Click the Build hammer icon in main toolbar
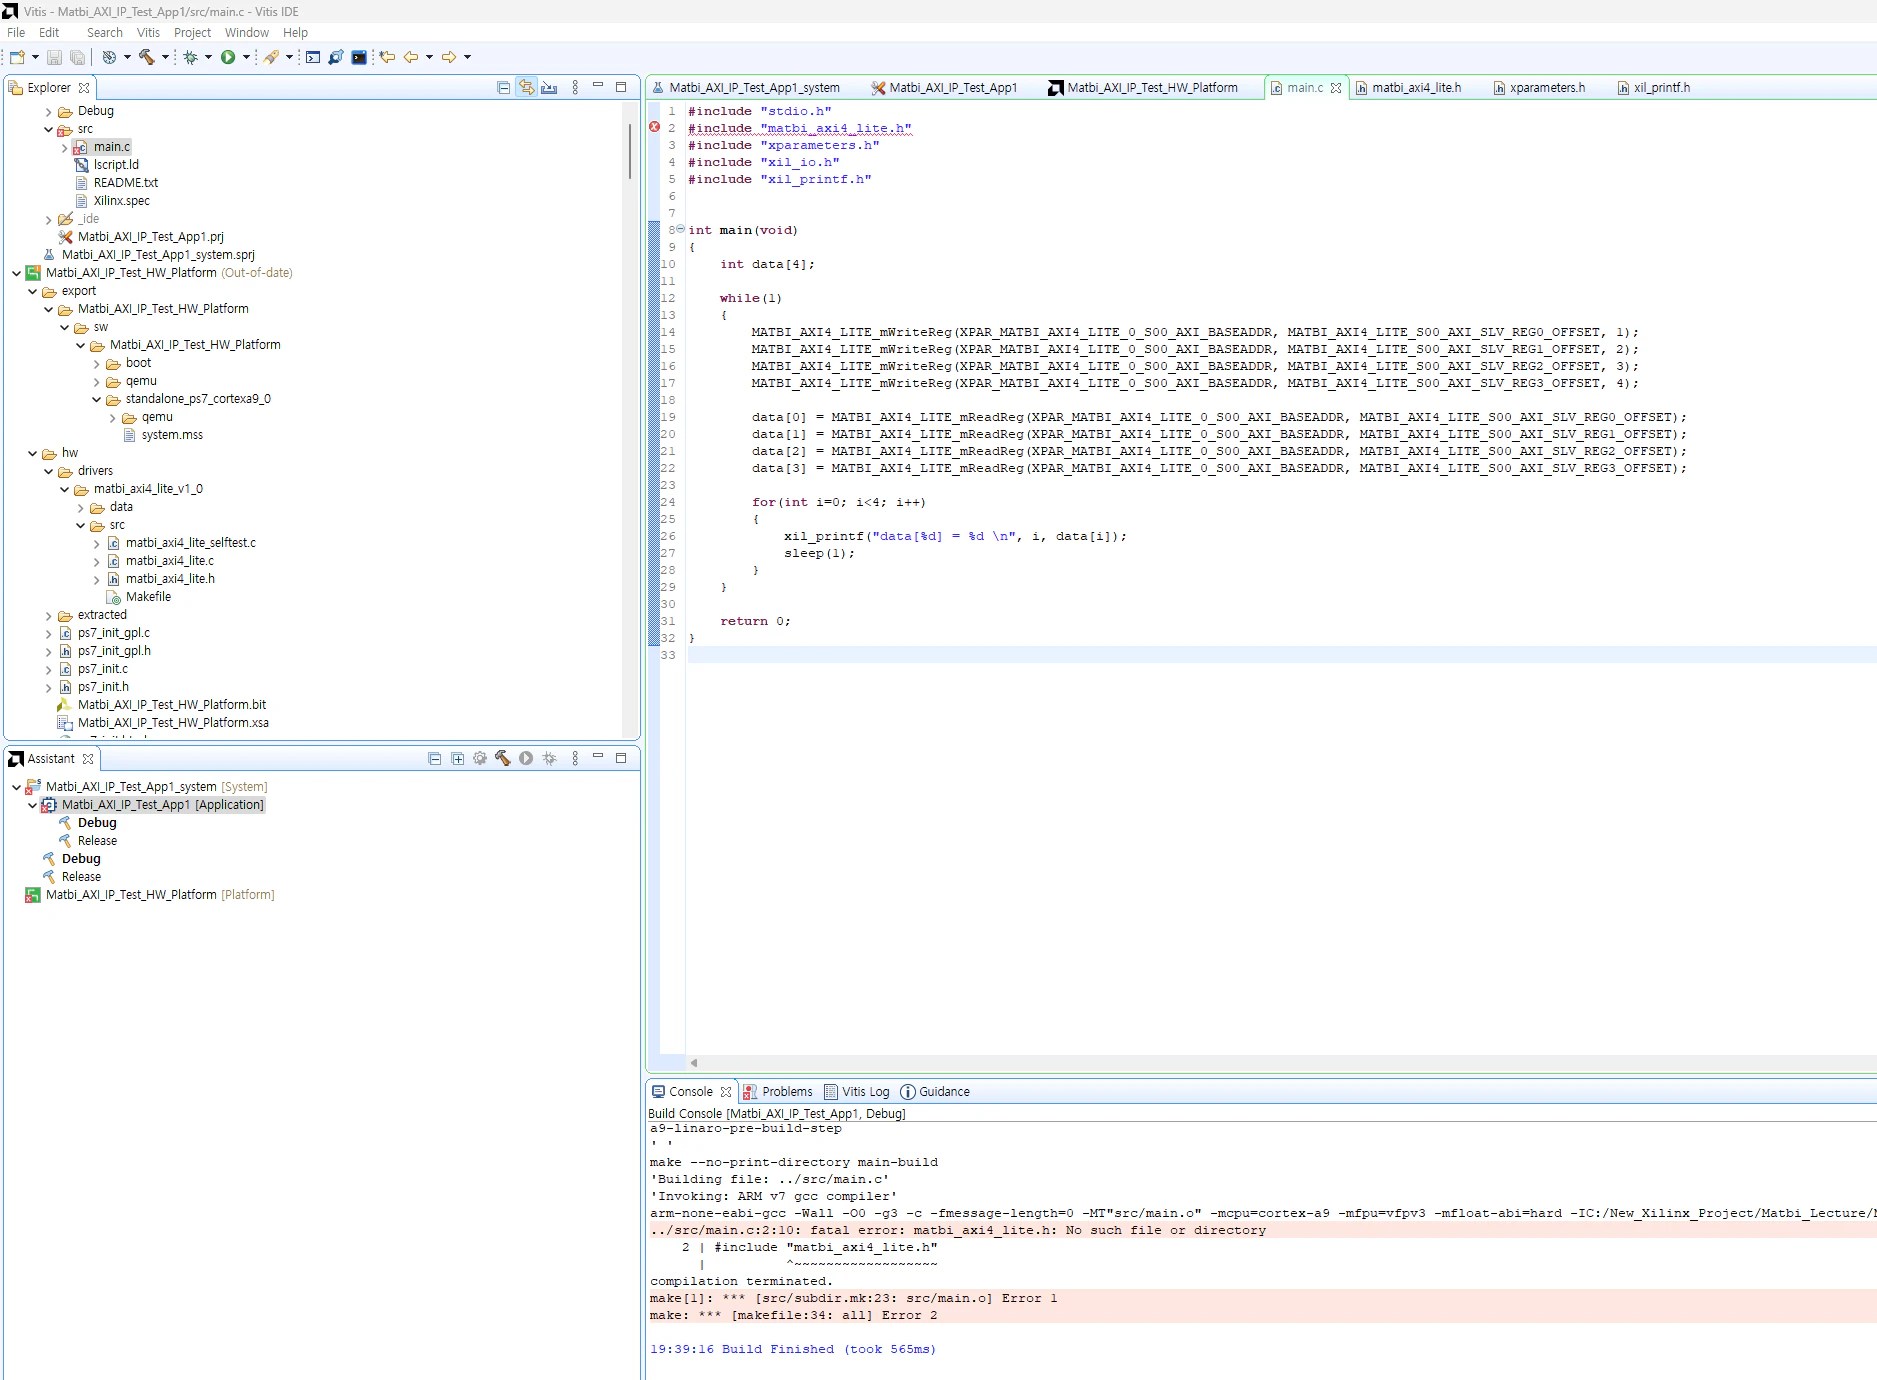 tap(147, 57)
